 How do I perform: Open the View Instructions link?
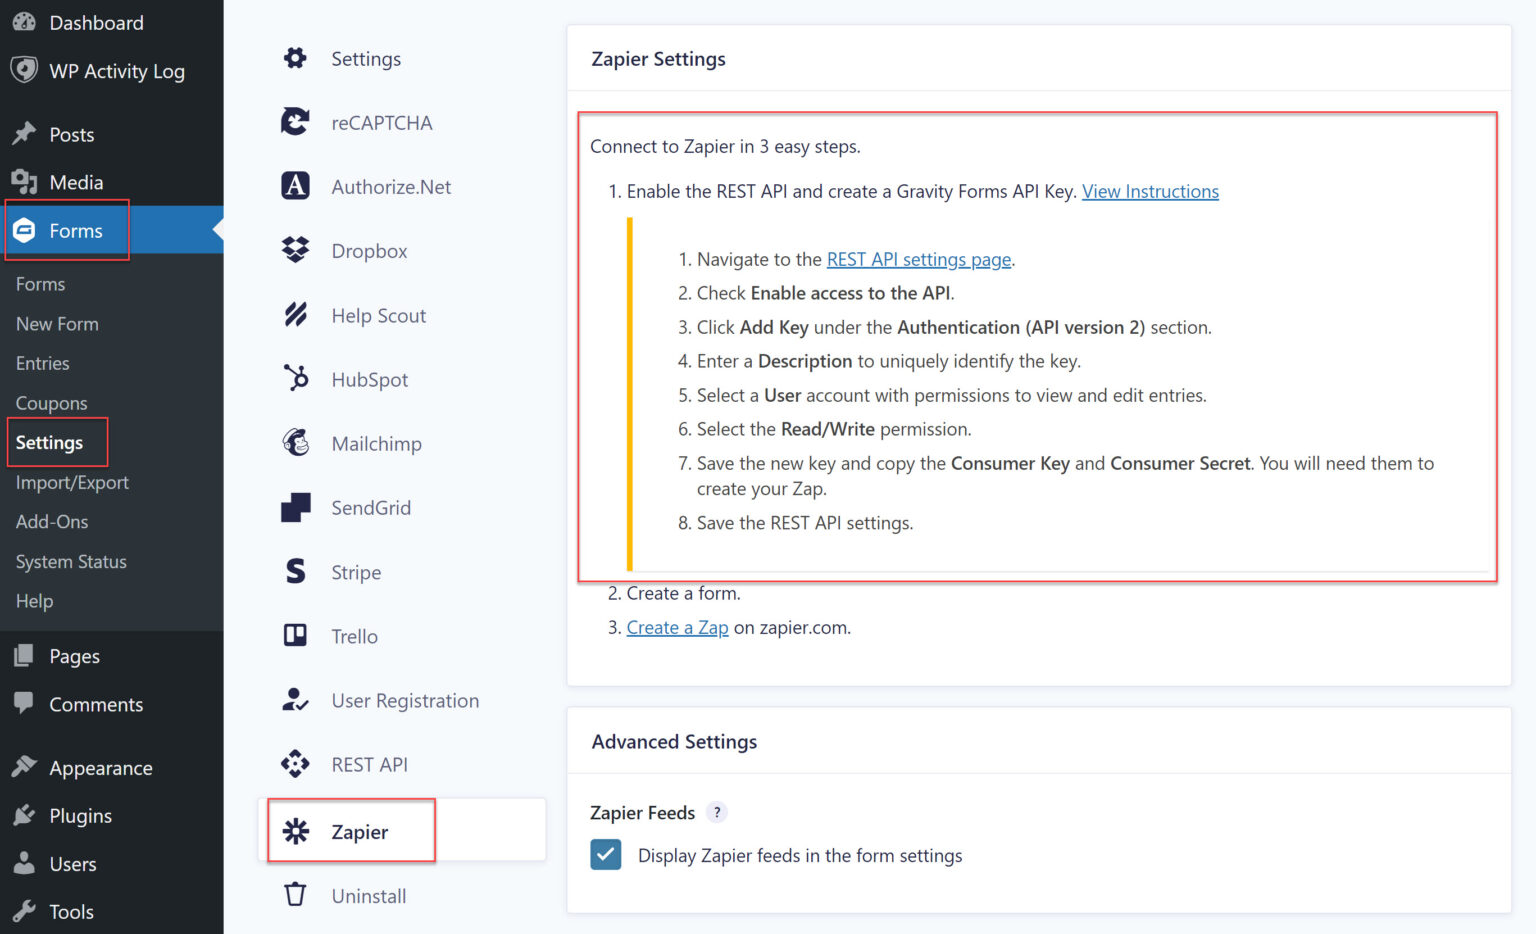pyautogui.click(x=1150, y=191)
